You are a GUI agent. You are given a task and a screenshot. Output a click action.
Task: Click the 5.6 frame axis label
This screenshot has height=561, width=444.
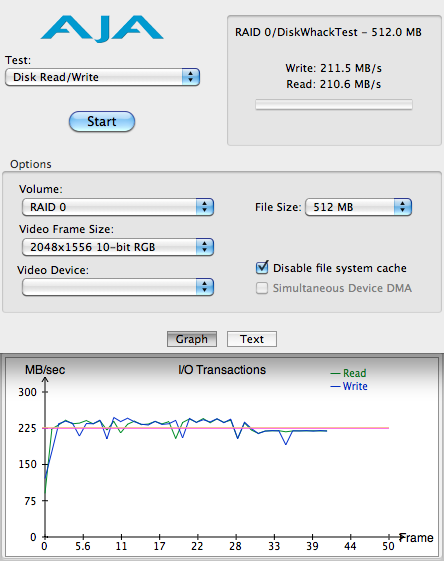(x=83, y=546)
